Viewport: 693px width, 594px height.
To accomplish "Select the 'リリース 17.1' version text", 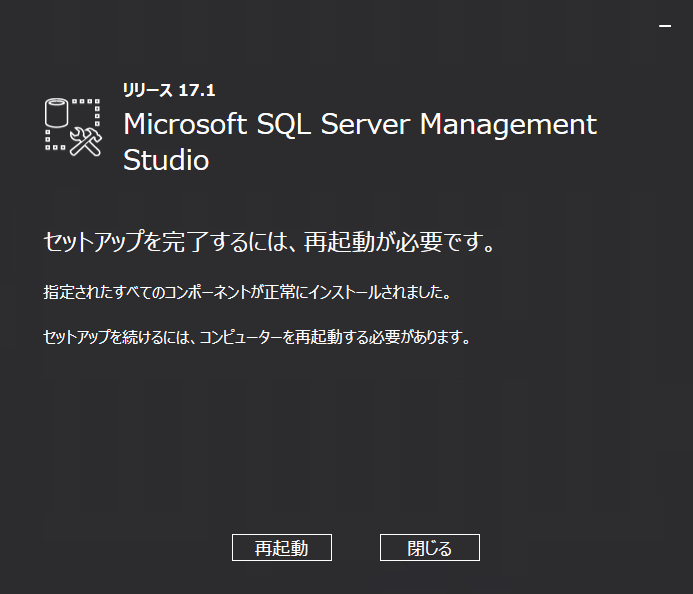I will point(169,90).
